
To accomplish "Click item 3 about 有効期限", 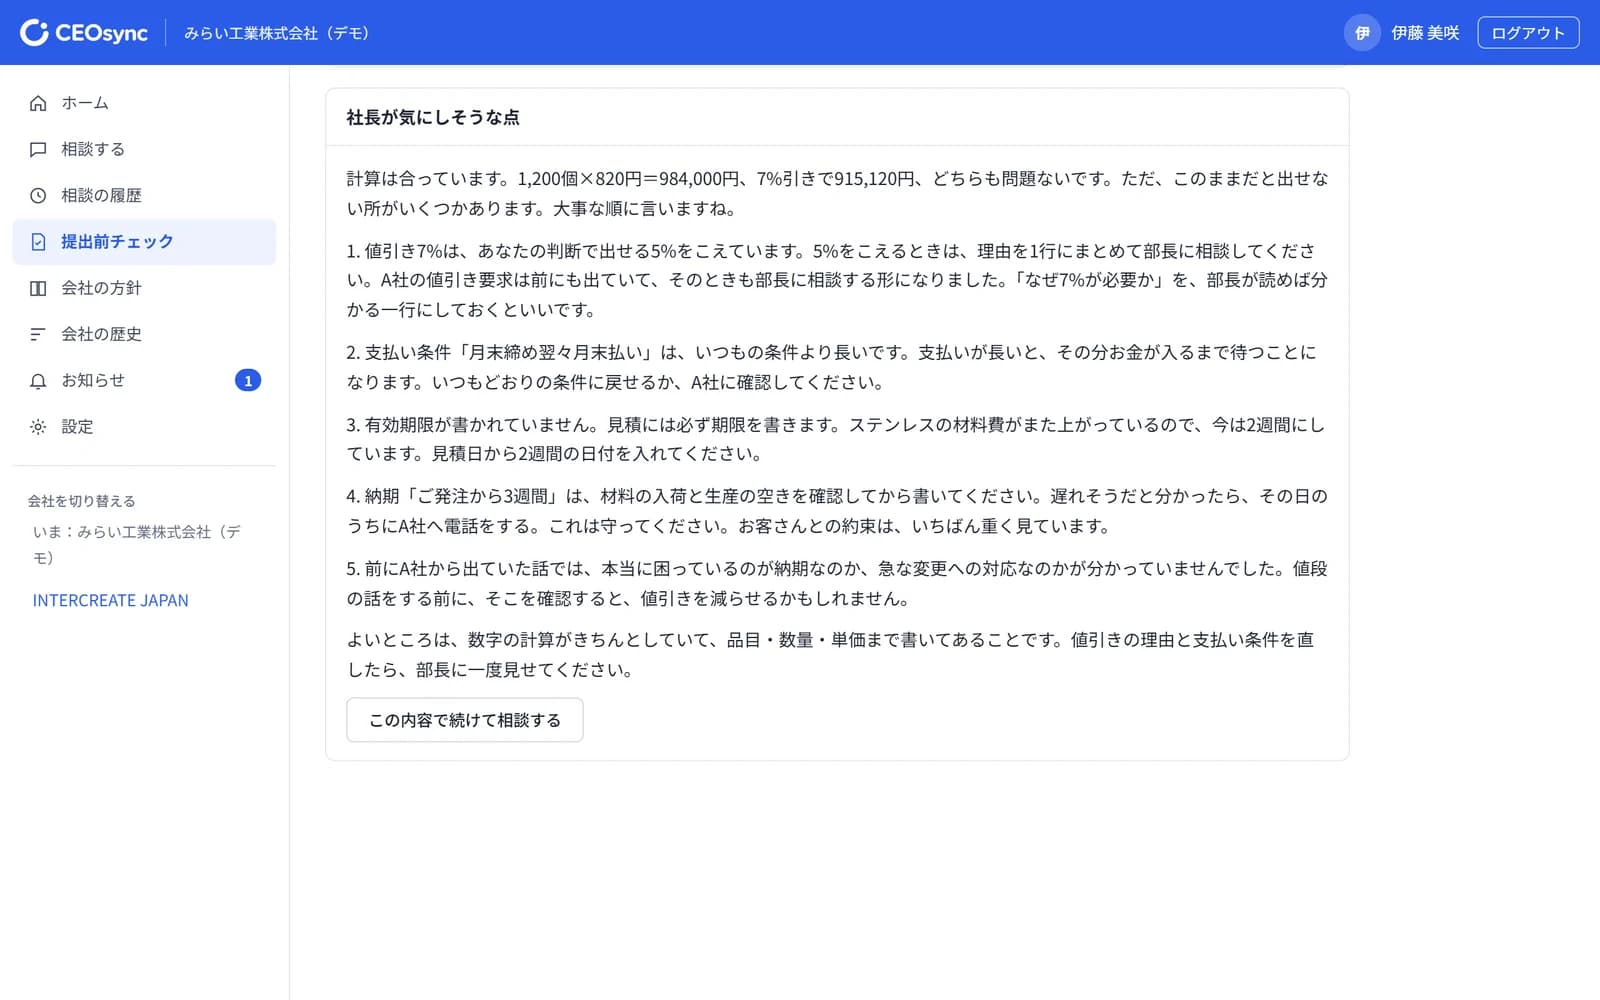I will (837, 439).
